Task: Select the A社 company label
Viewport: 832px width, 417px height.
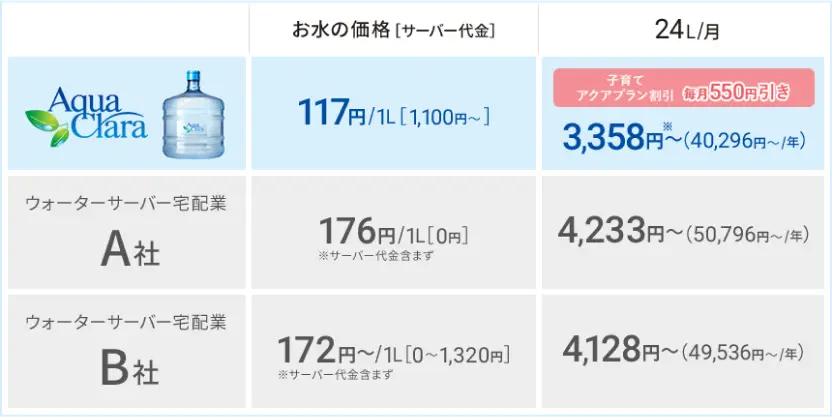Action: [x=130, y=251]
